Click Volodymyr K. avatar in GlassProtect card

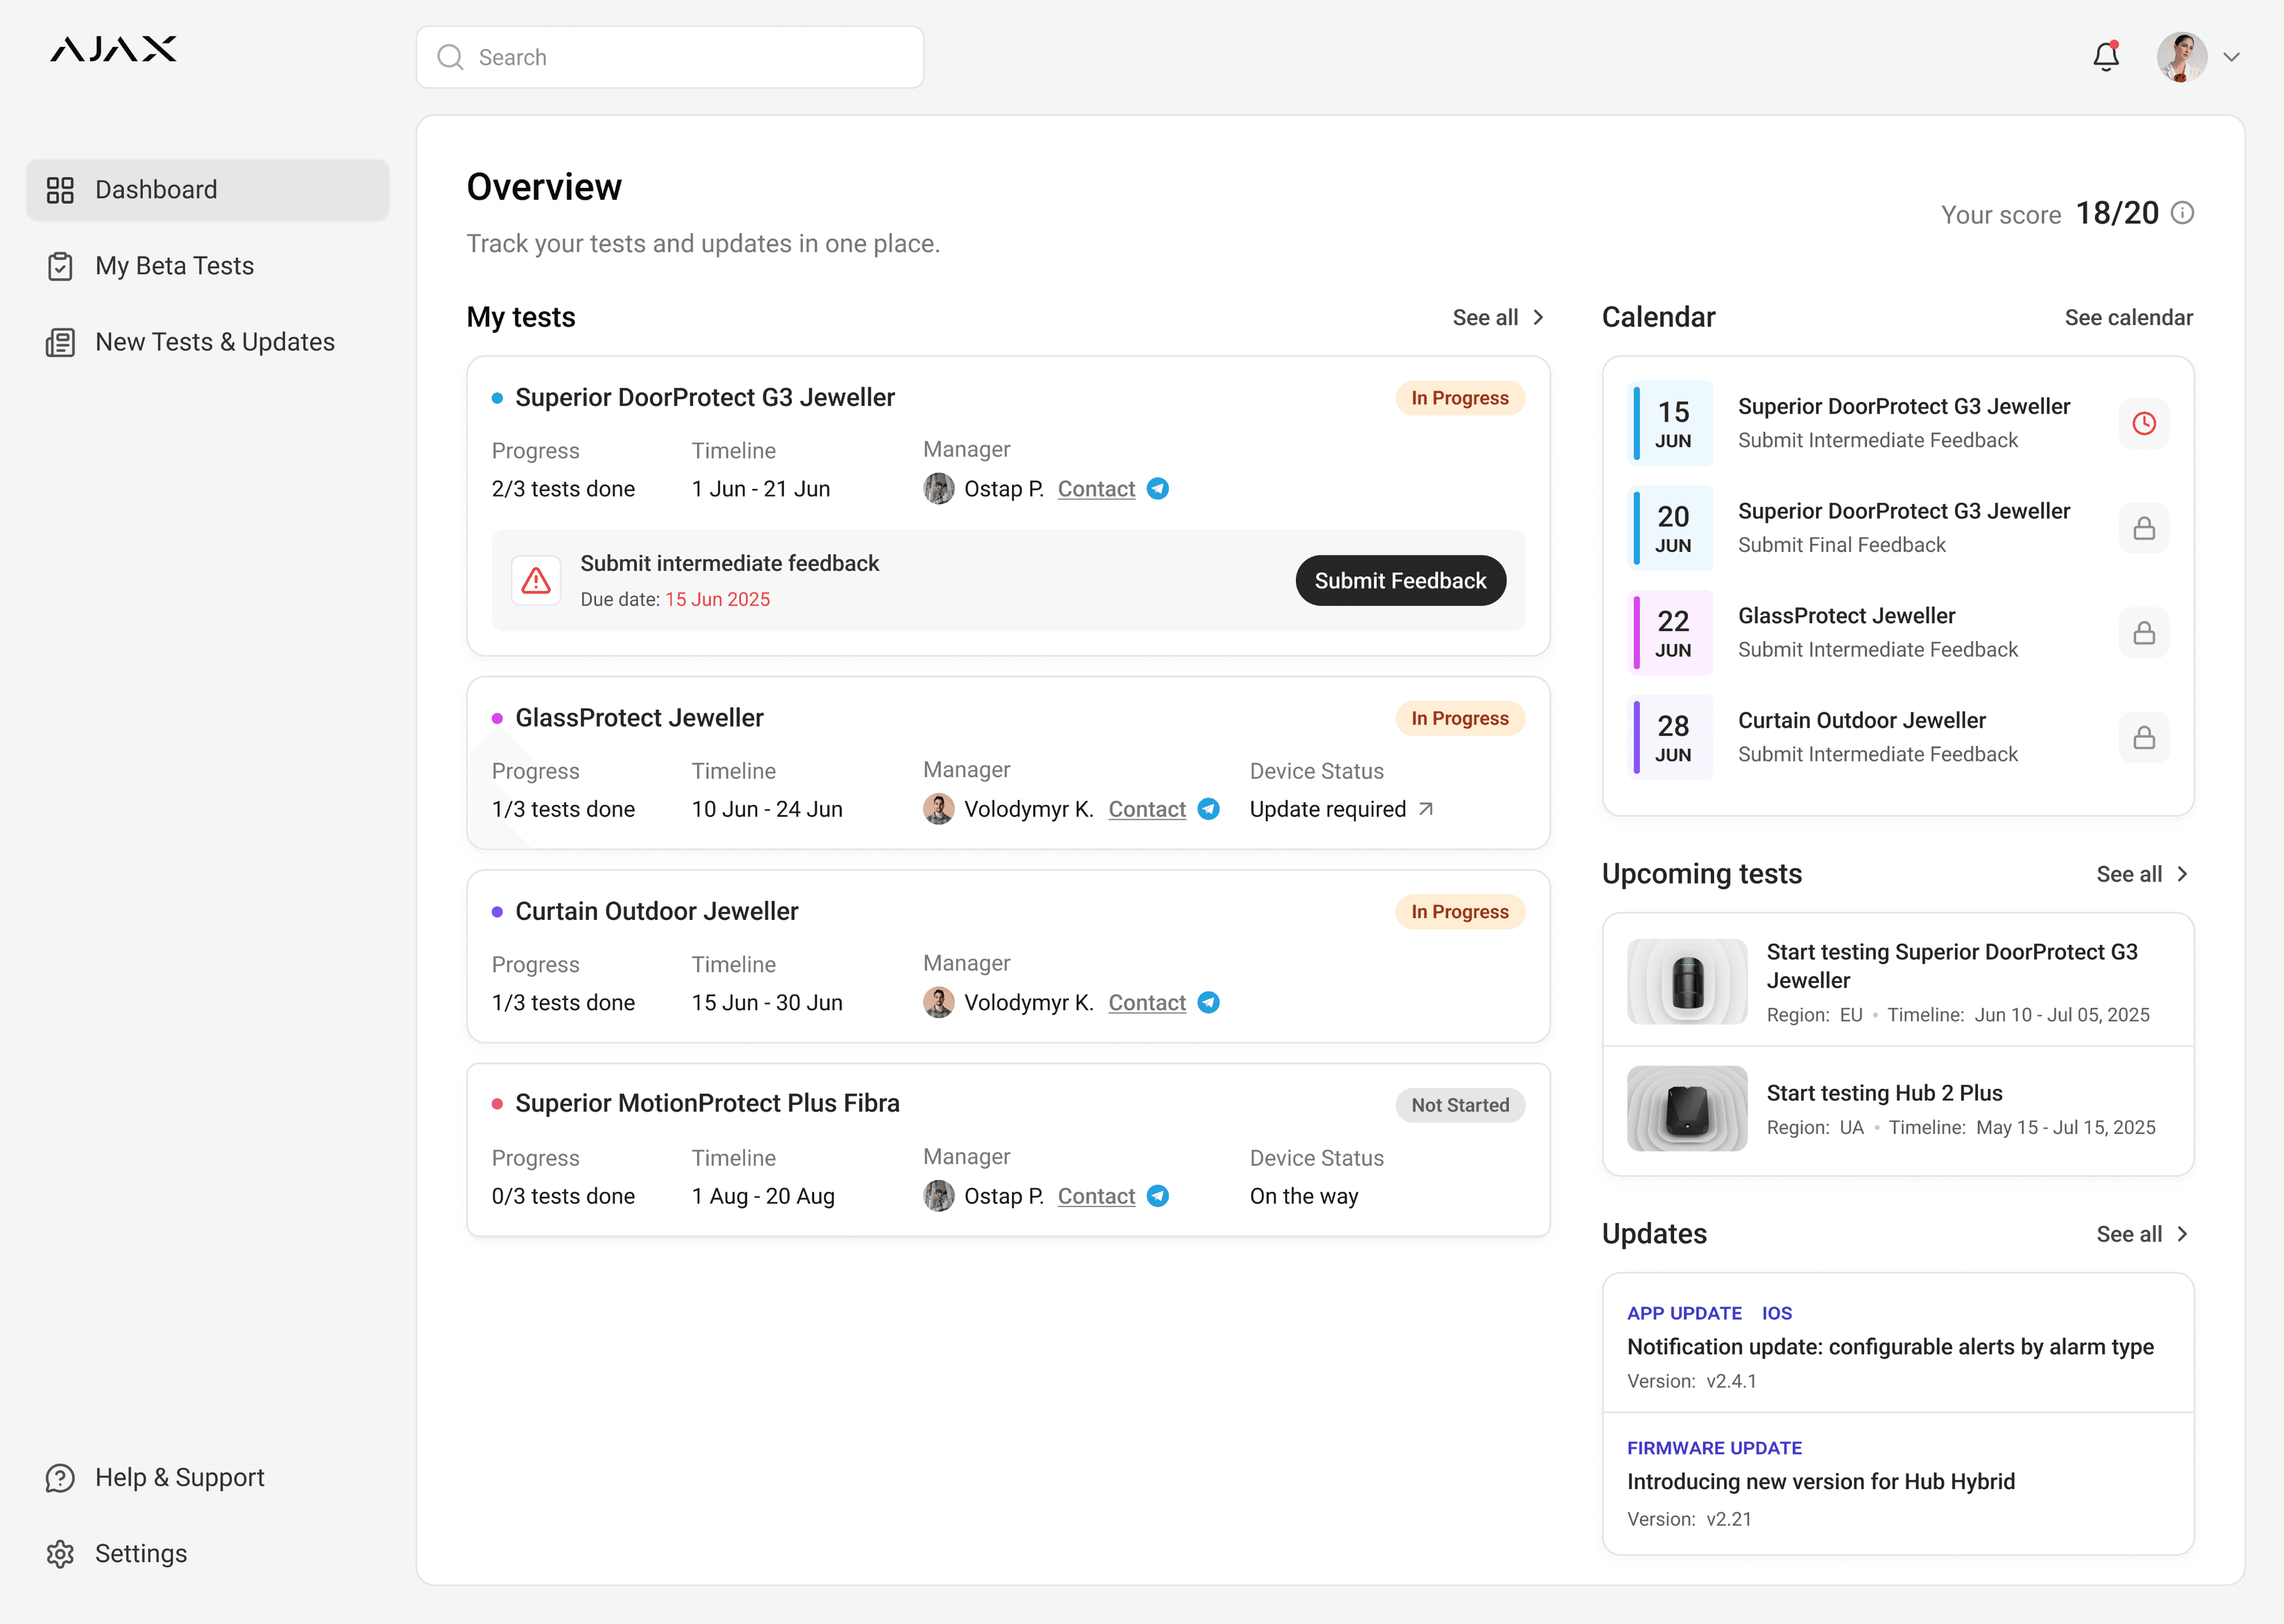pyautogui.click(x=939, y=809)
